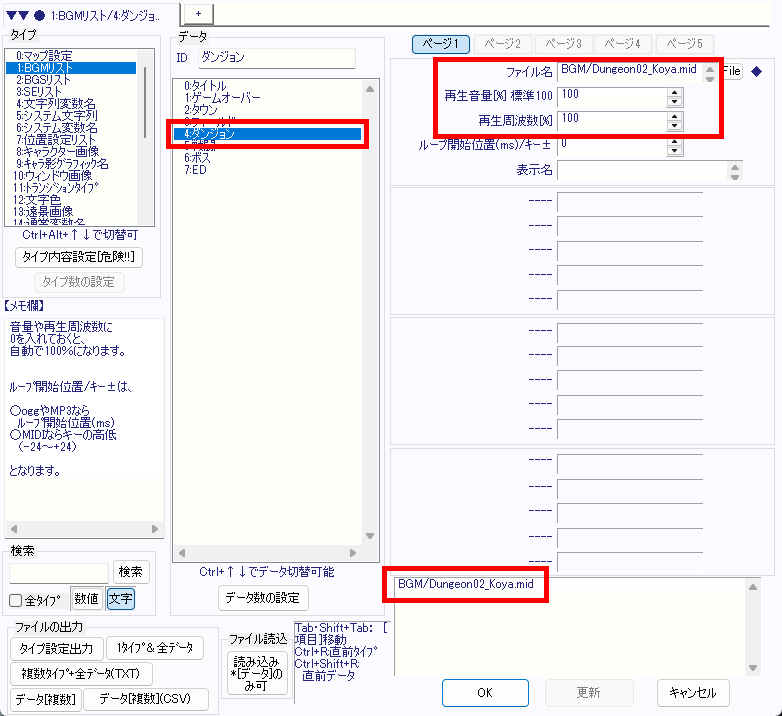The height and width of the screenshot is (716, 782).
Task: Click the File browse button
Action: (732, 71)
